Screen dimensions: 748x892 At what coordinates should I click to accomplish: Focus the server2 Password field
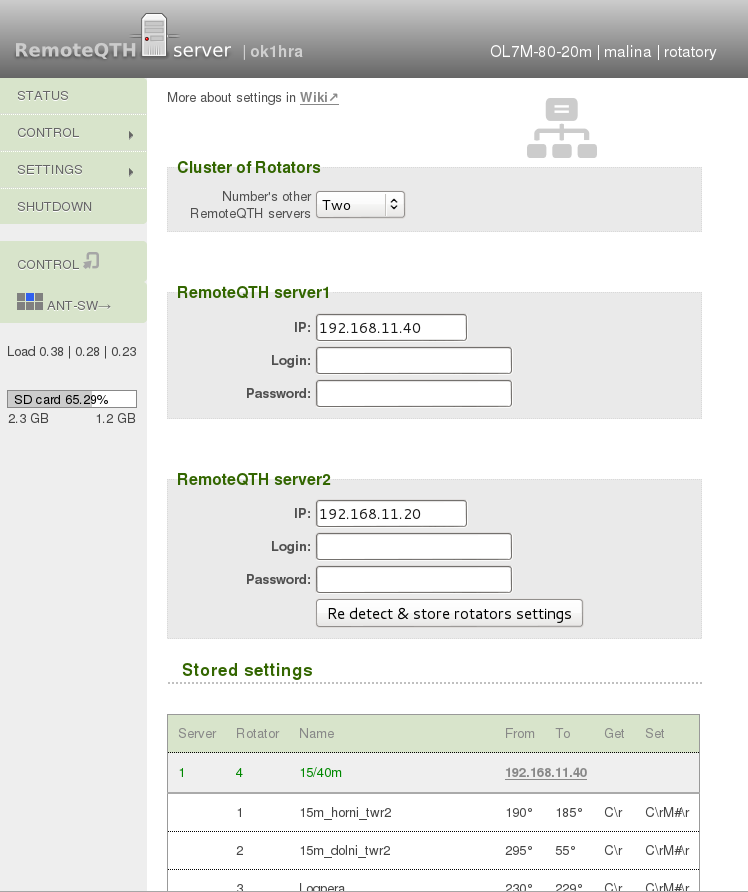pos(414,580)
